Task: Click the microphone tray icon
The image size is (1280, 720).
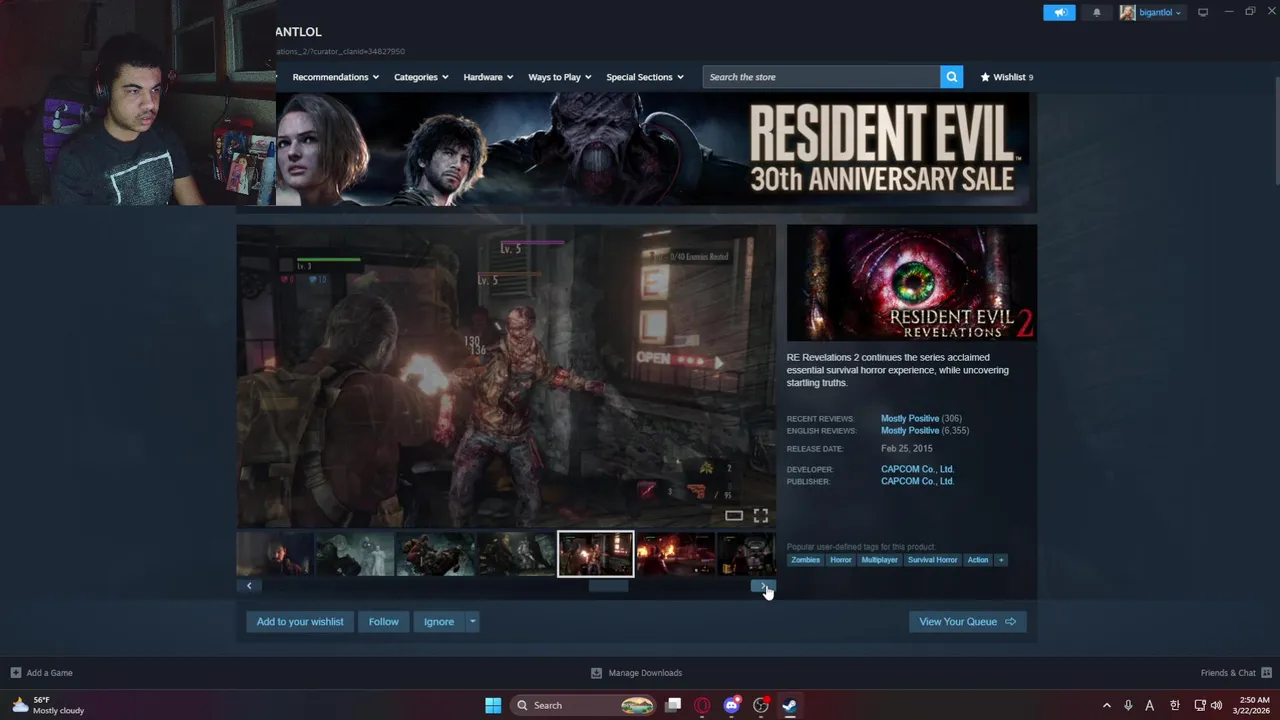Action: click(x=1128, y=706)
